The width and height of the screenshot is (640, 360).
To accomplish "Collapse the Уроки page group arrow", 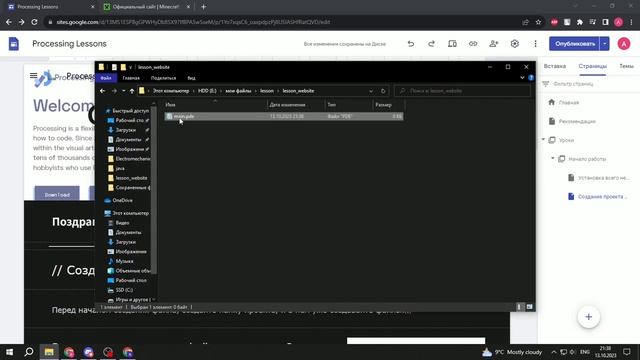I will 543,140.
